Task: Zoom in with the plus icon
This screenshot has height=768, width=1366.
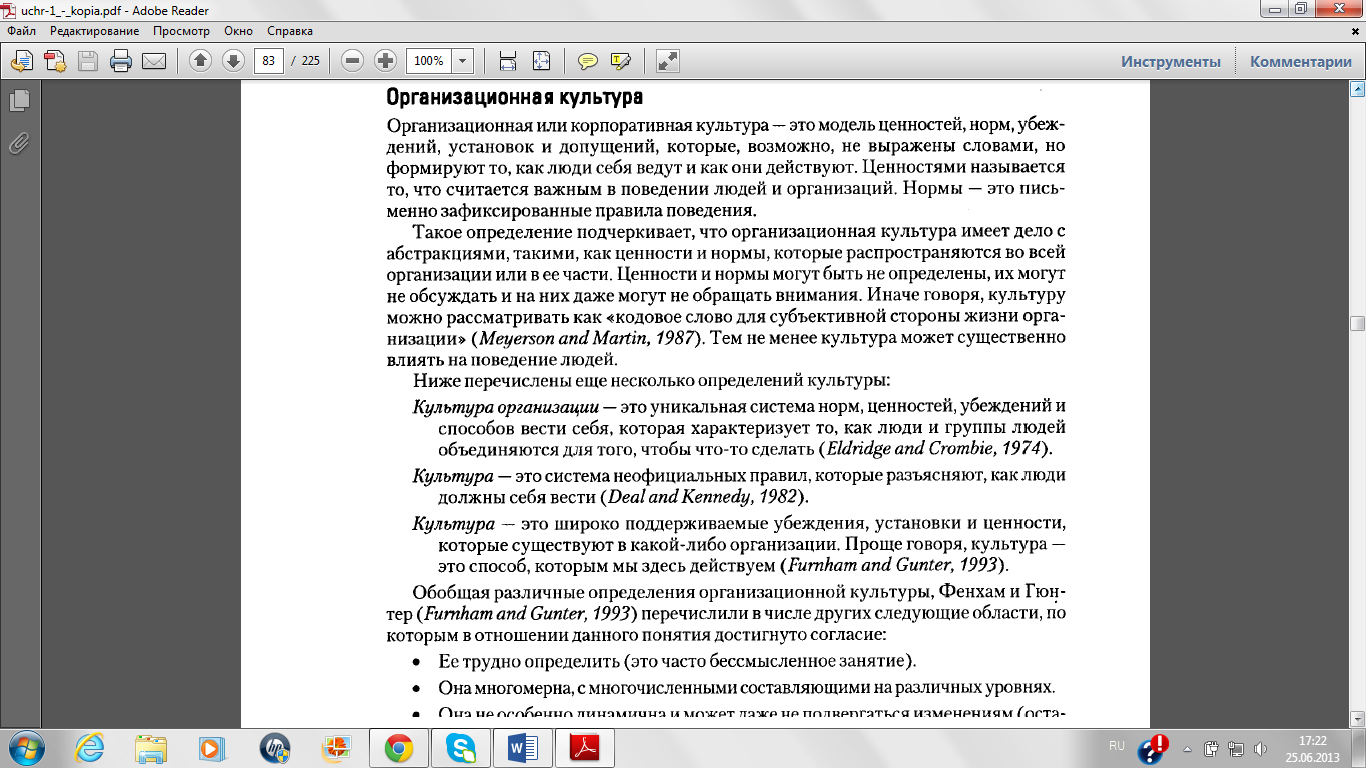Action: point(385,61)
